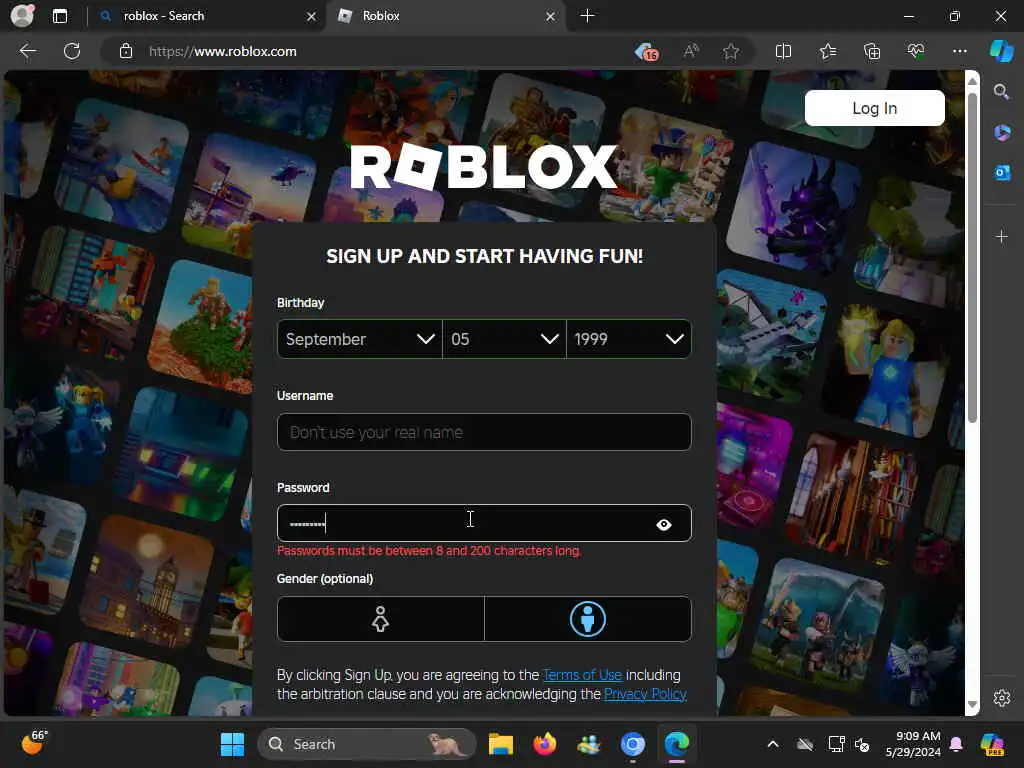Open Collections icon in toolbar

click(872, 51)
